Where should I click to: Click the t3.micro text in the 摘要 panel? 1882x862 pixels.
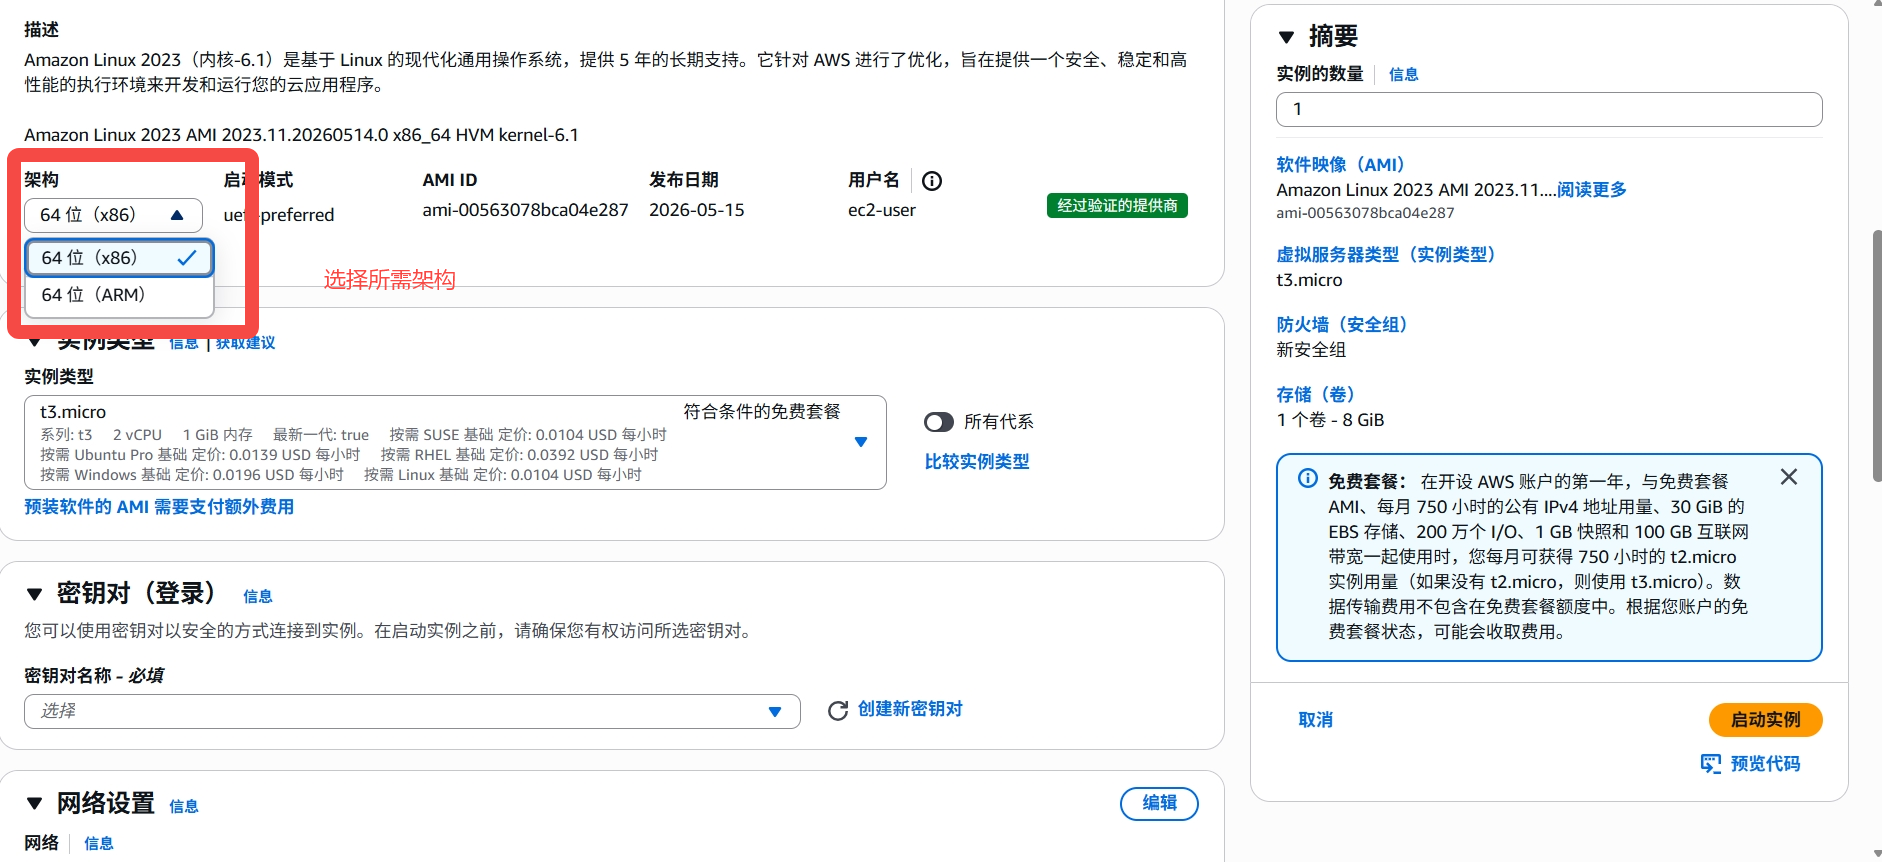coord(1309,280)
